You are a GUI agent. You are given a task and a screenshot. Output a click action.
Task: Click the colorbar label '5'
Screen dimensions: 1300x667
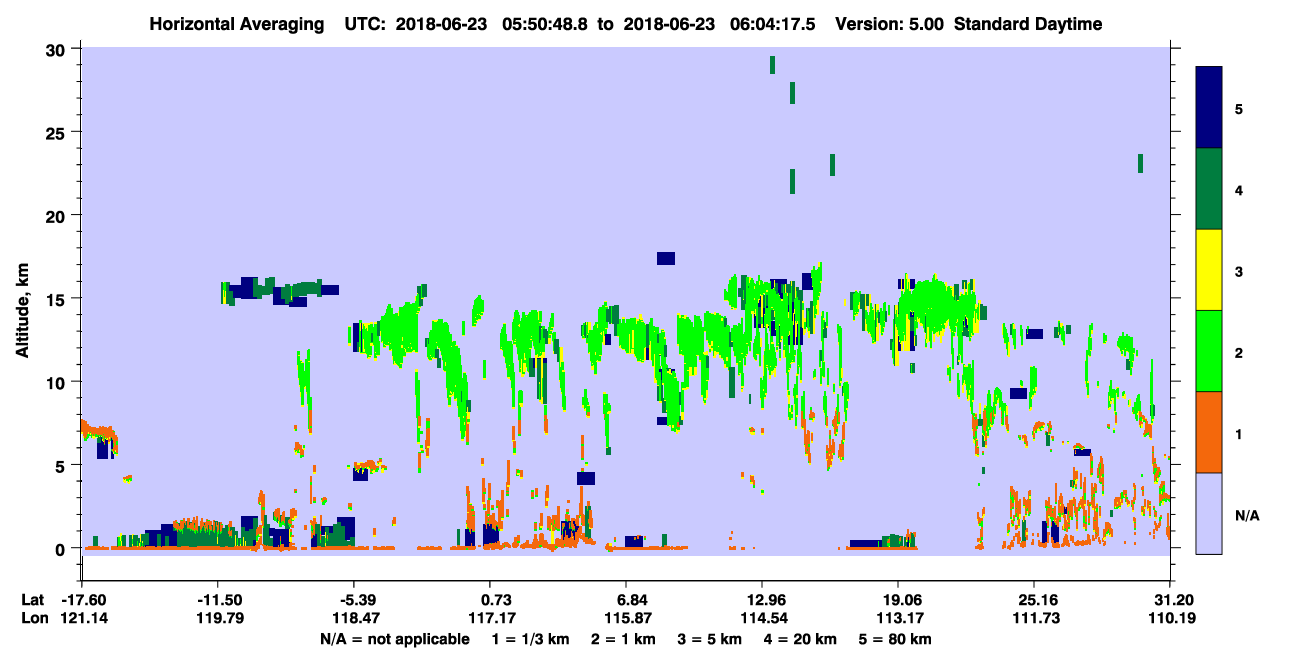1239,108
